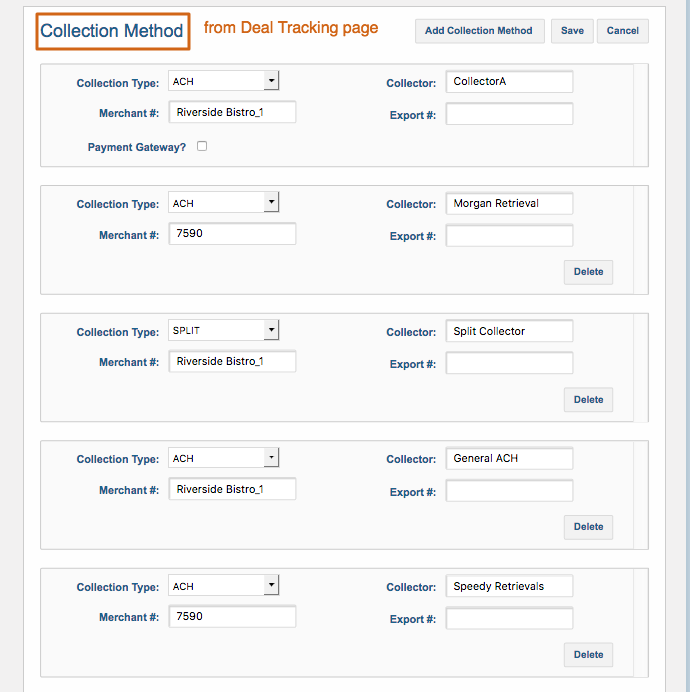
Task: Delete the Split Collector collection method
Action: tap(588, 400)
